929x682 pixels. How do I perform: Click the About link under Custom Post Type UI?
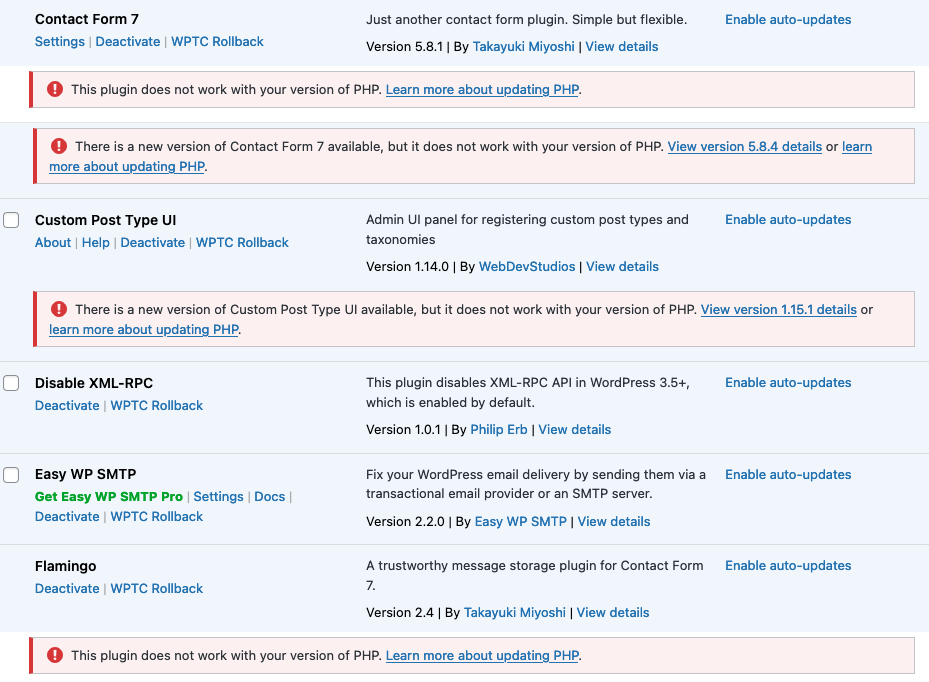point(52,242)
